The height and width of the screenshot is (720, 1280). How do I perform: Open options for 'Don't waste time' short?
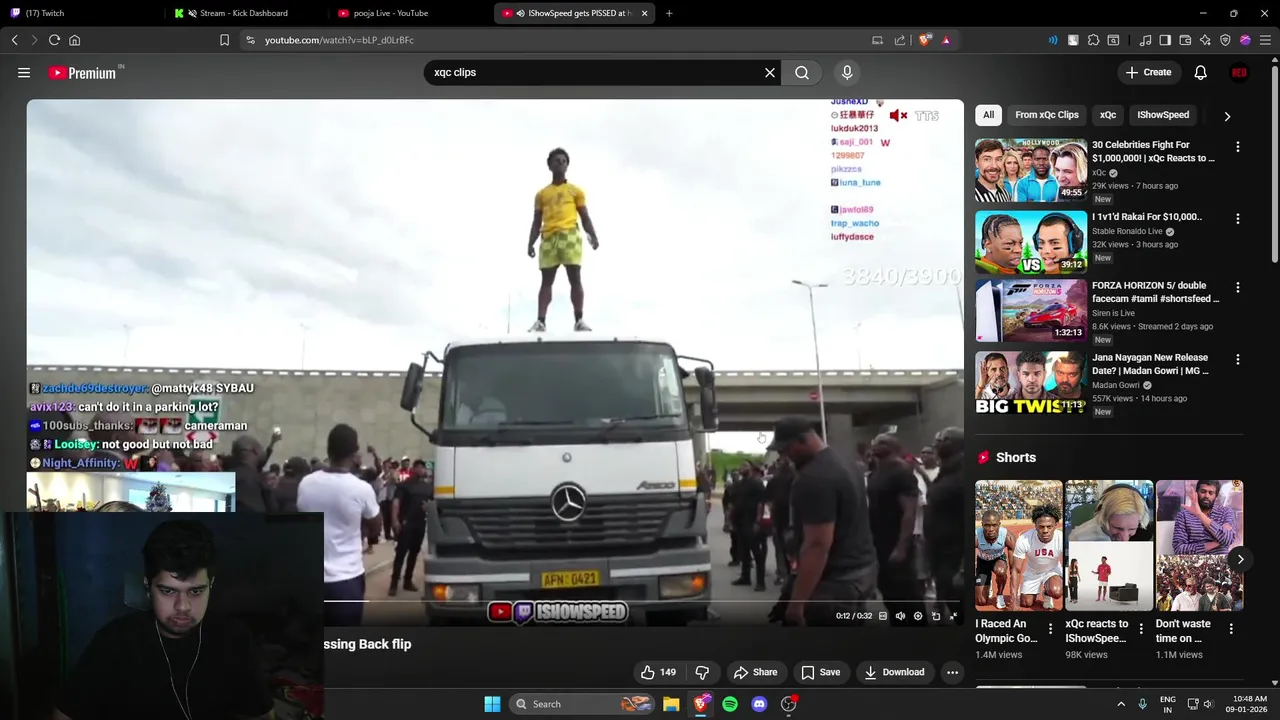tap(1231, 629)
